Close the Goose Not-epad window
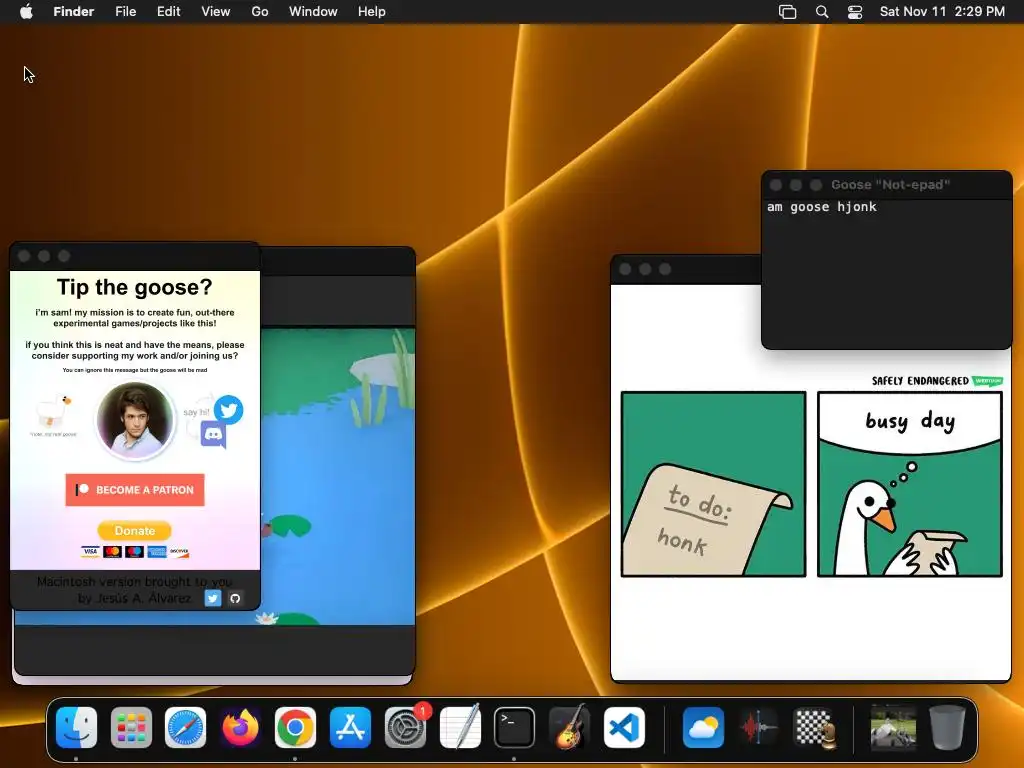The width and height of the screenshot is (1024, 768). (776, 185)
